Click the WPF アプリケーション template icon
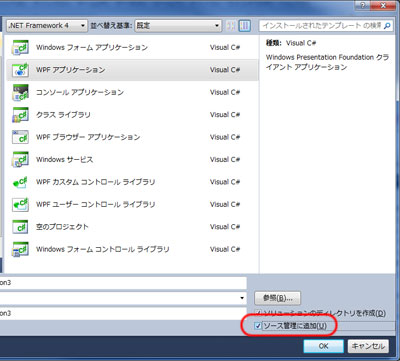400x361 pixels. pos(20,70)
